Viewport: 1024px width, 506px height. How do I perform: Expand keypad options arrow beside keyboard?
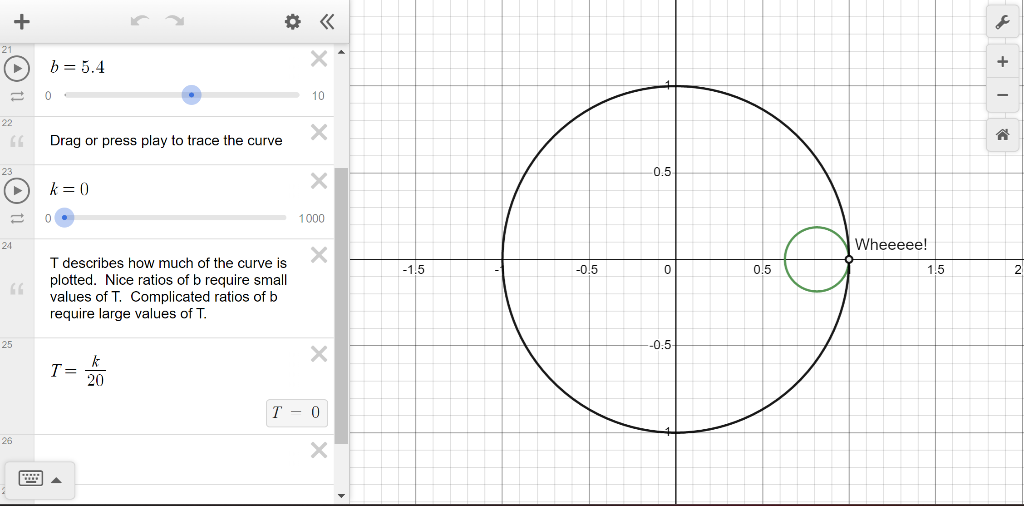(56, 480)
